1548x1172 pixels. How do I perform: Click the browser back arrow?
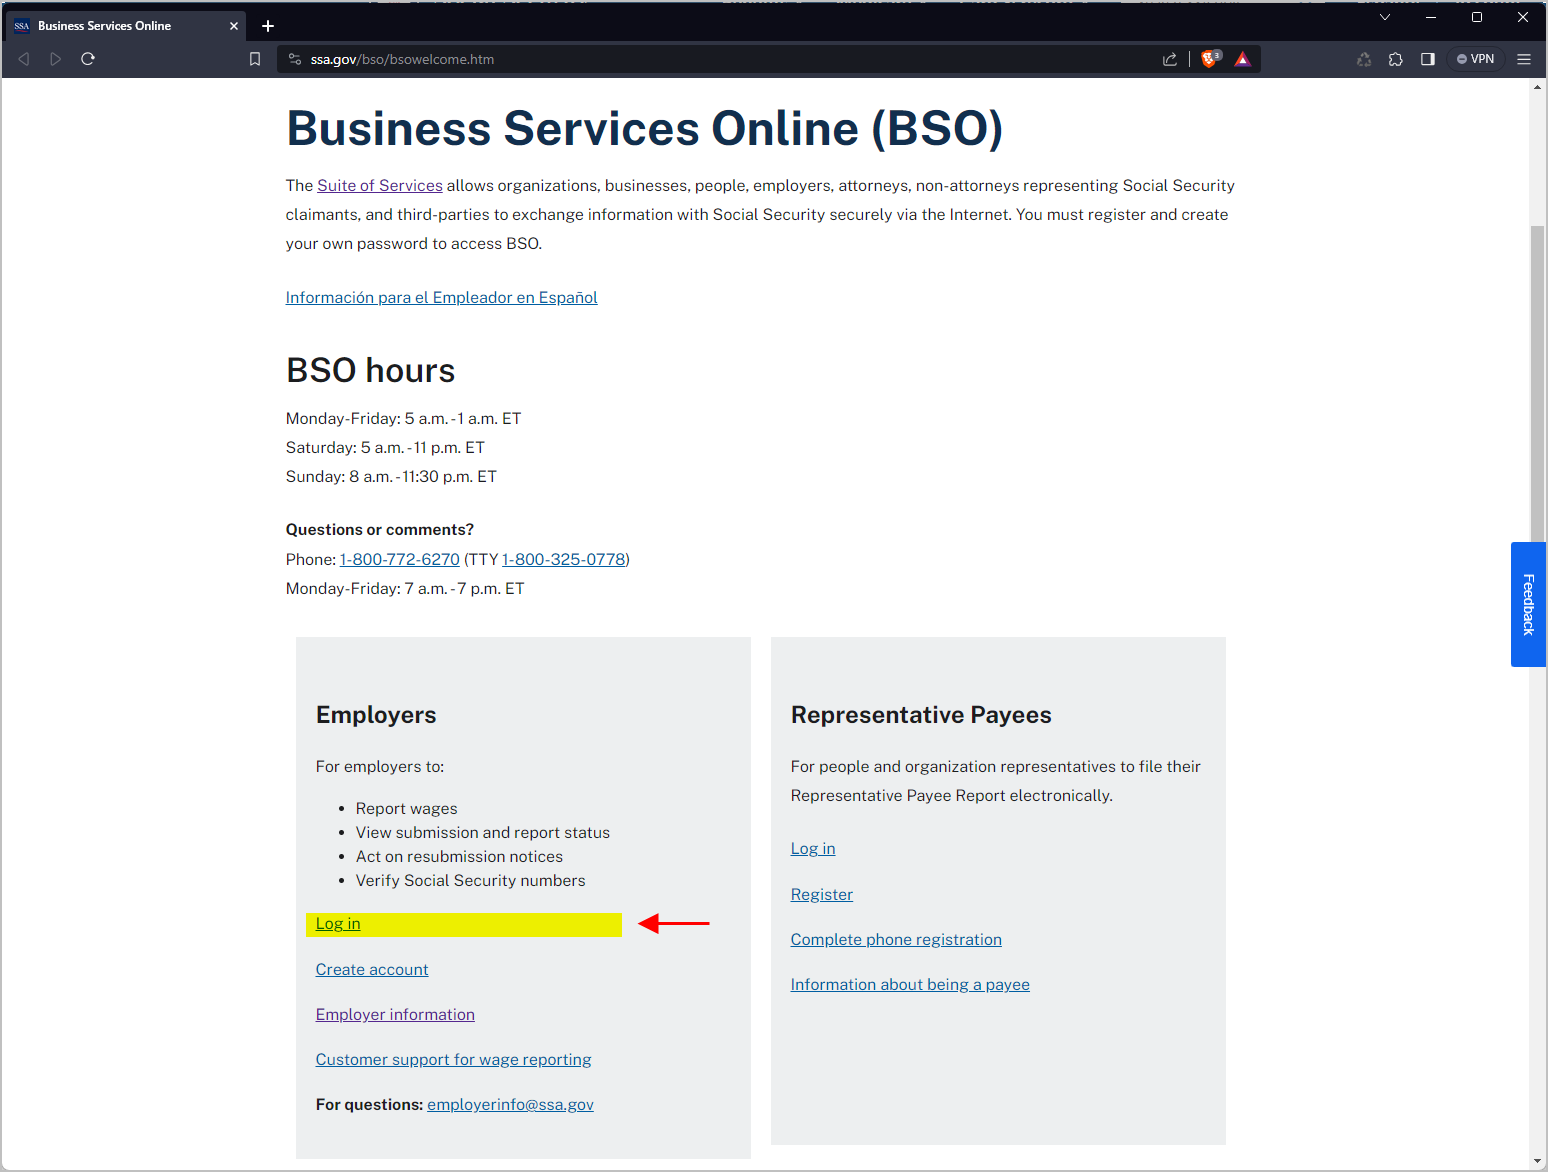tap(24, 59)
